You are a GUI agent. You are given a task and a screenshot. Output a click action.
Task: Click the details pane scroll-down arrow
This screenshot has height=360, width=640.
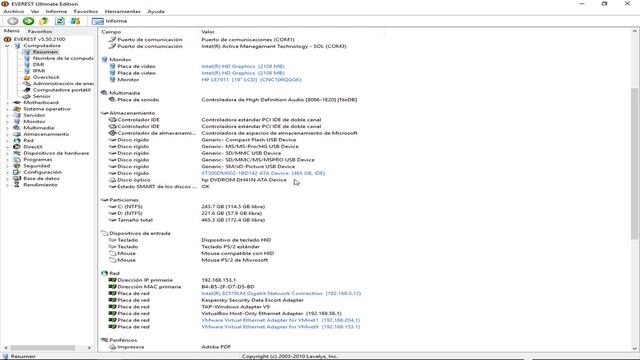point(634,348)
